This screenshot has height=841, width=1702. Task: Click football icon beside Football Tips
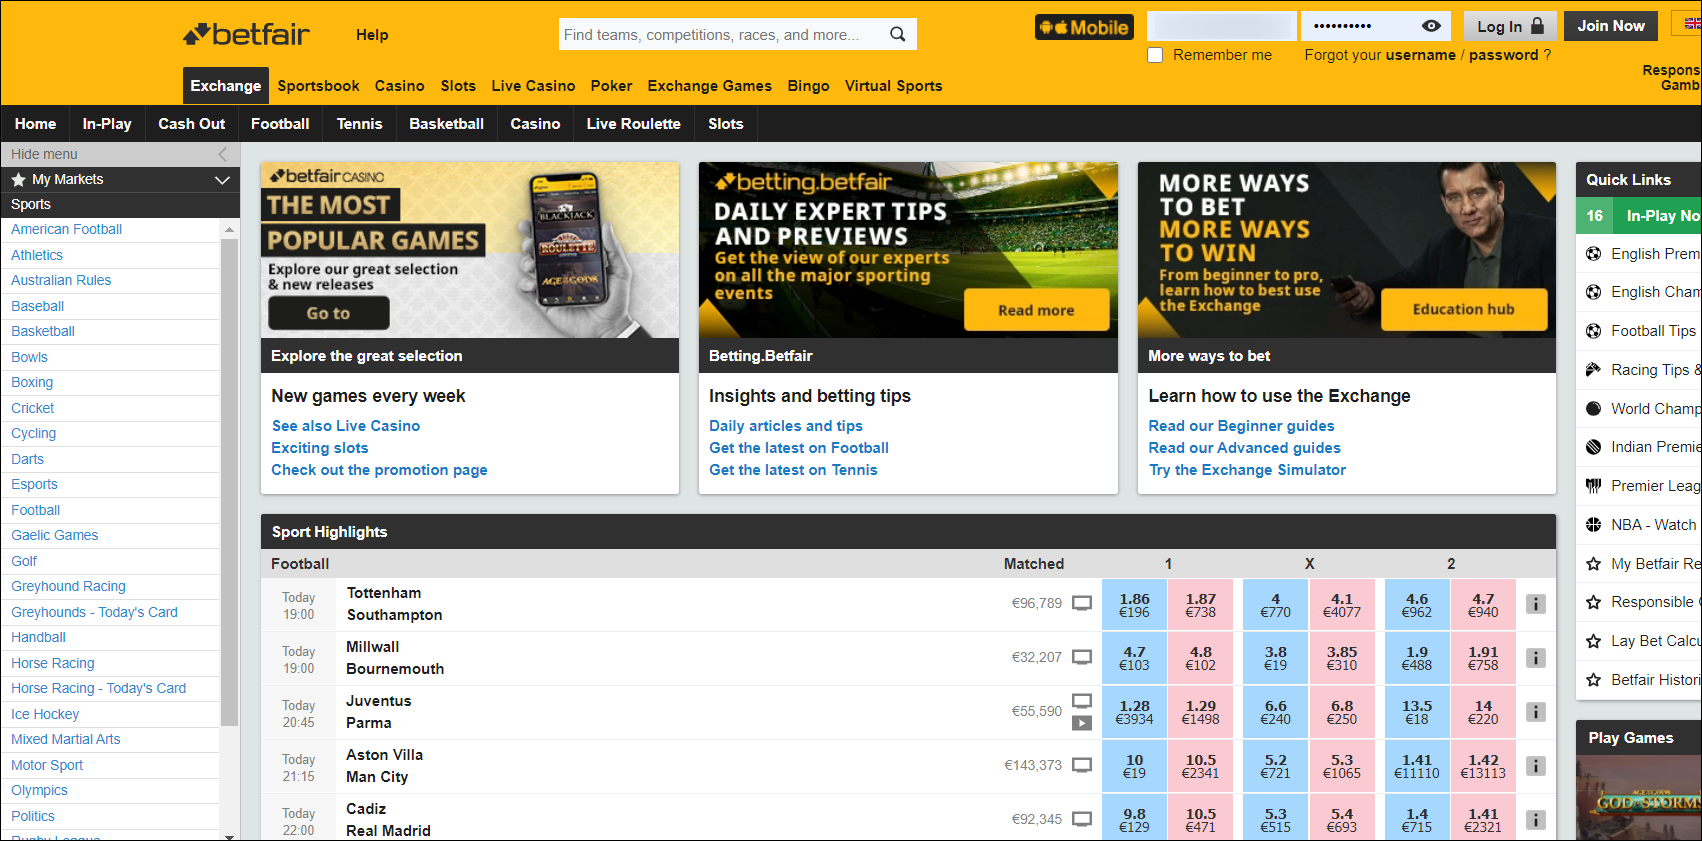tap(1593, 331)
